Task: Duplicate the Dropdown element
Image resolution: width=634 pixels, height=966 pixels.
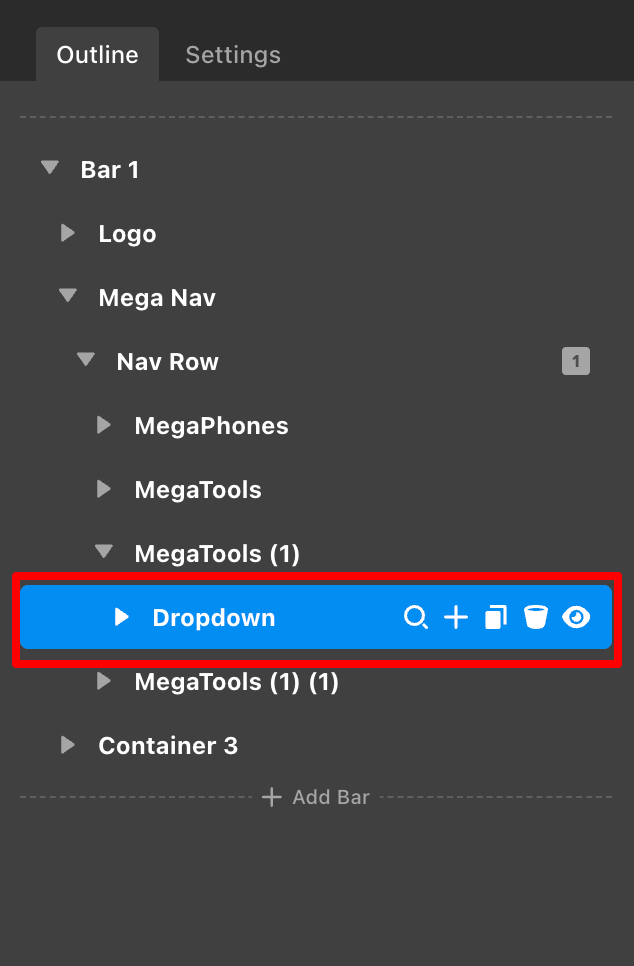Action: tap(496, 618)
